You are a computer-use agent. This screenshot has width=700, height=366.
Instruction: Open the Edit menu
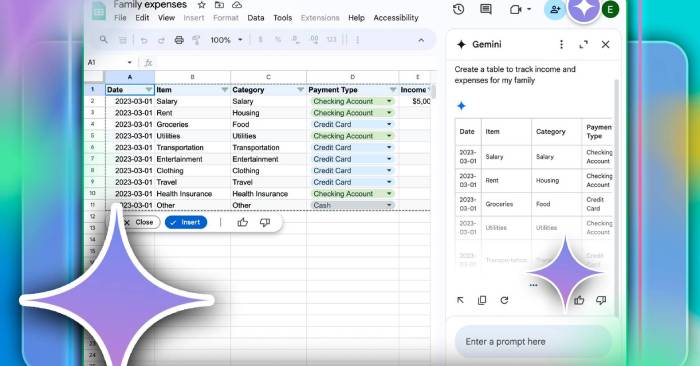pos(142,18)
